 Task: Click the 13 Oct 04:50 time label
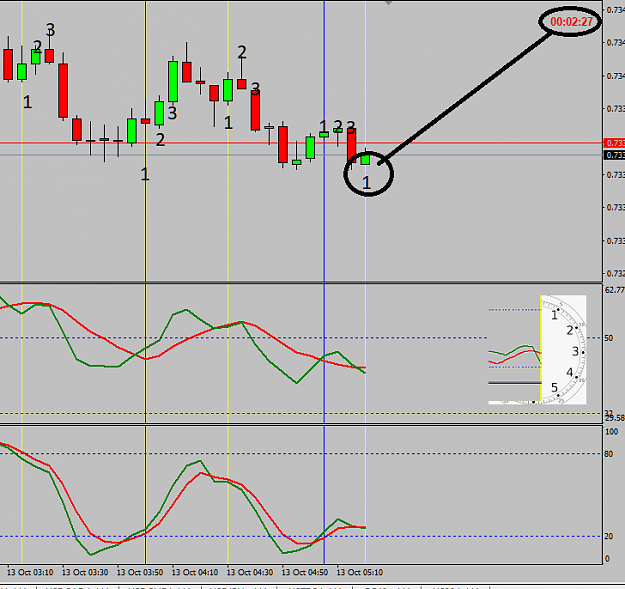click(305, 572)
